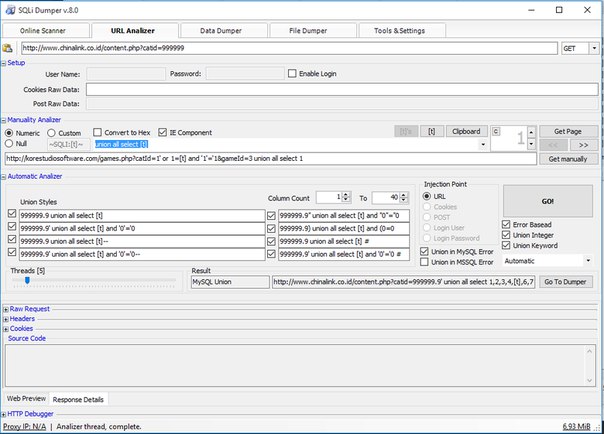The width and height of the screenshot is (604, 434).
Task: Open the Data Dumper tab
Action: (224, 30)
